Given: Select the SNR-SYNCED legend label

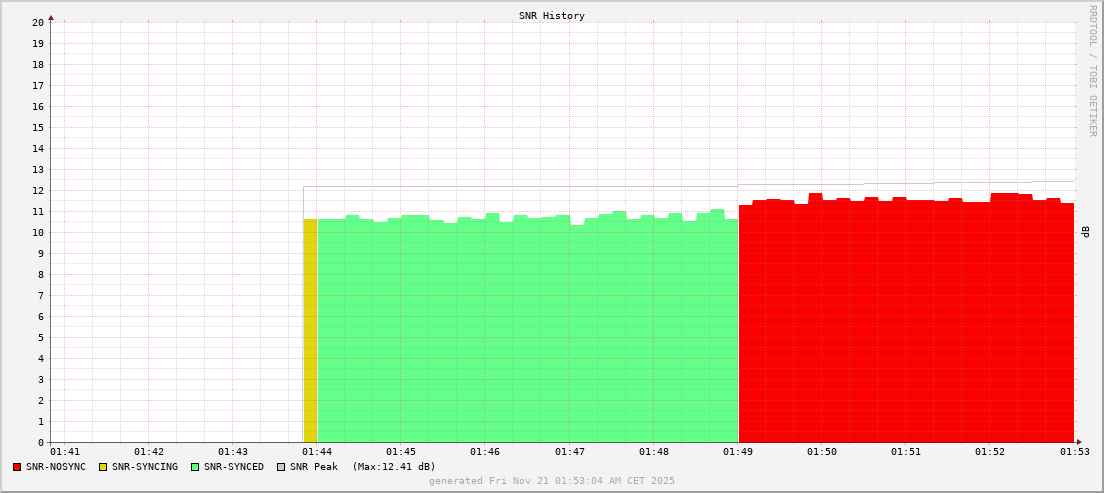Looking at the screenshot, I should click(x=233, y=467).
